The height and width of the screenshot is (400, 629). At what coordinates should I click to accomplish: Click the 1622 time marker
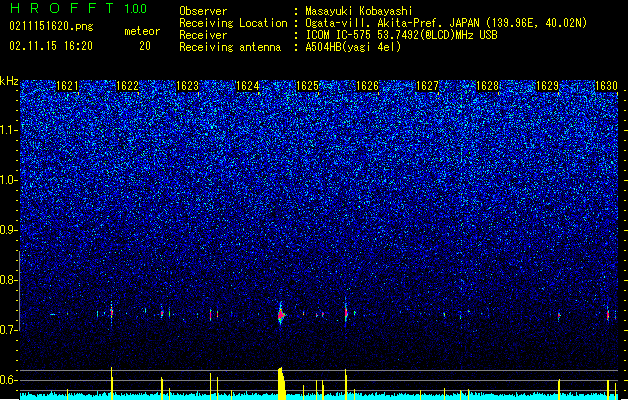coord(127,86)
